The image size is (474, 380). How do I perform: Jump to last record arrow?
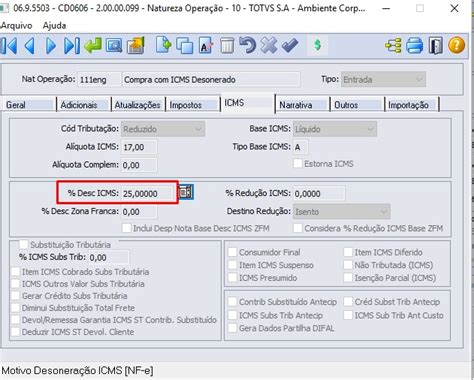(x=72, y=46)
